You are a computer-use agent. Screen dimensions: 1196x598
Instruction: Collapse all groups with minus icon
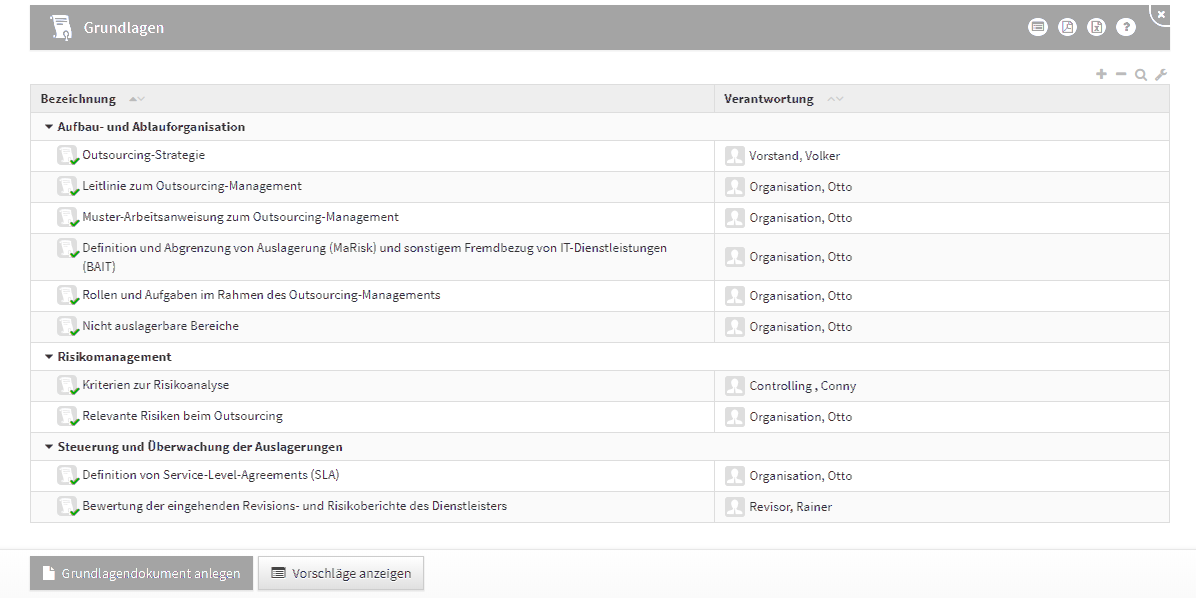[x=1121, y=74]
